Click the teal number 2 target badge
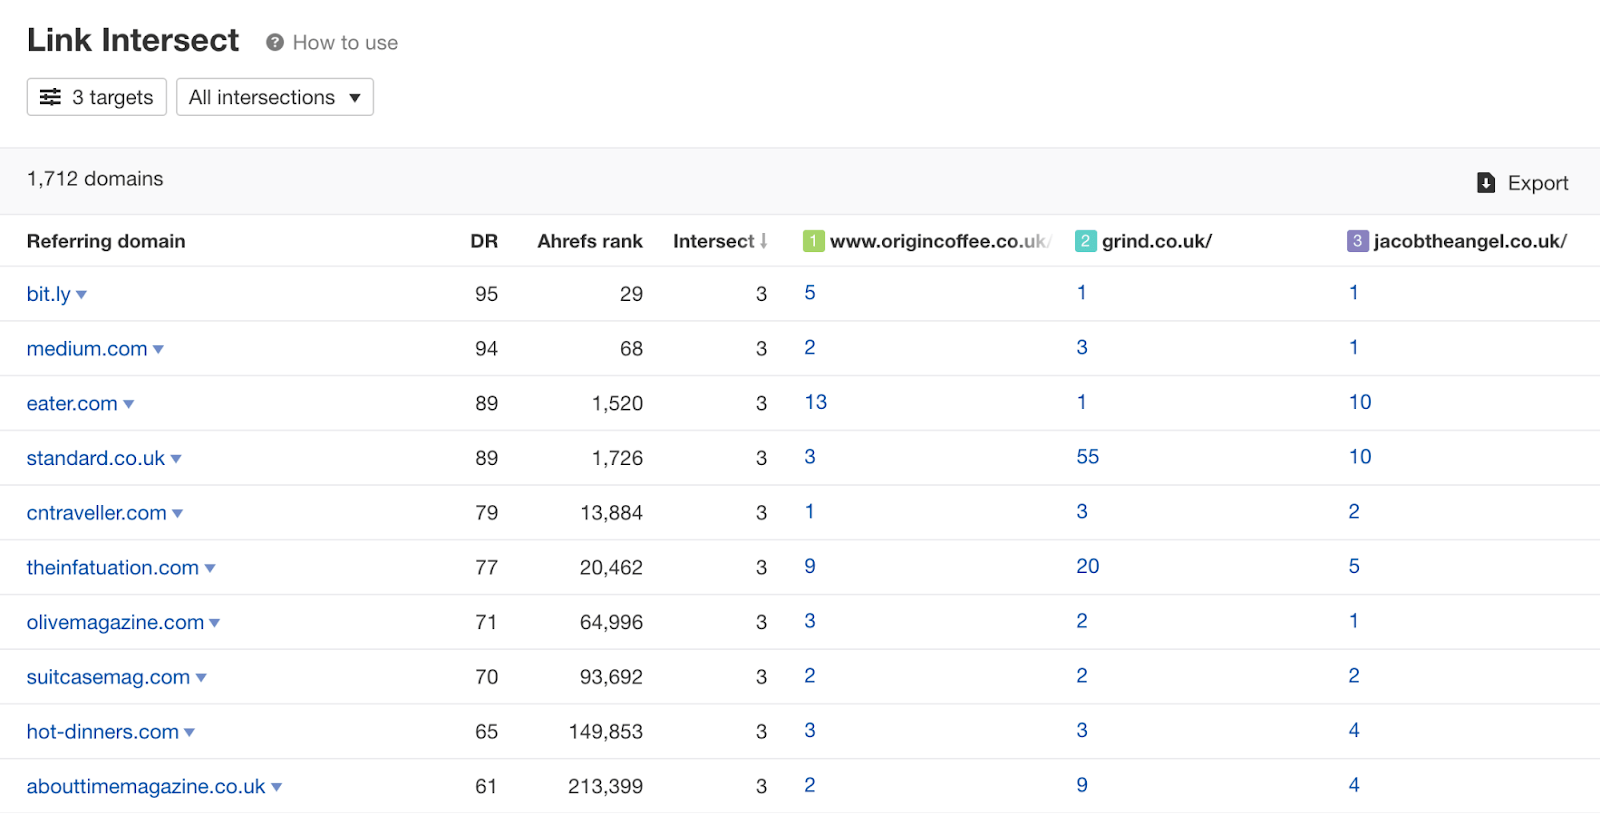This screenshot has height=814, width=1600. (x=1085, y=241)
